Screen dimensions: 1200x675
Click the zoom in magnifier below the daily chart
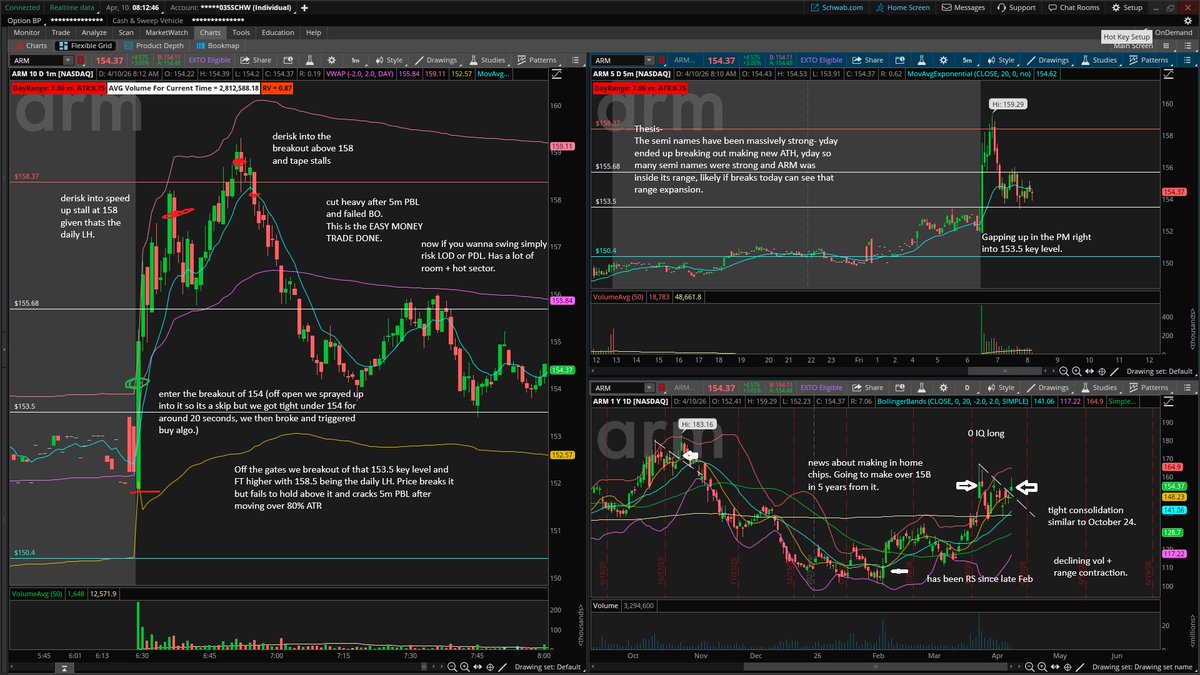(1042, 667)
